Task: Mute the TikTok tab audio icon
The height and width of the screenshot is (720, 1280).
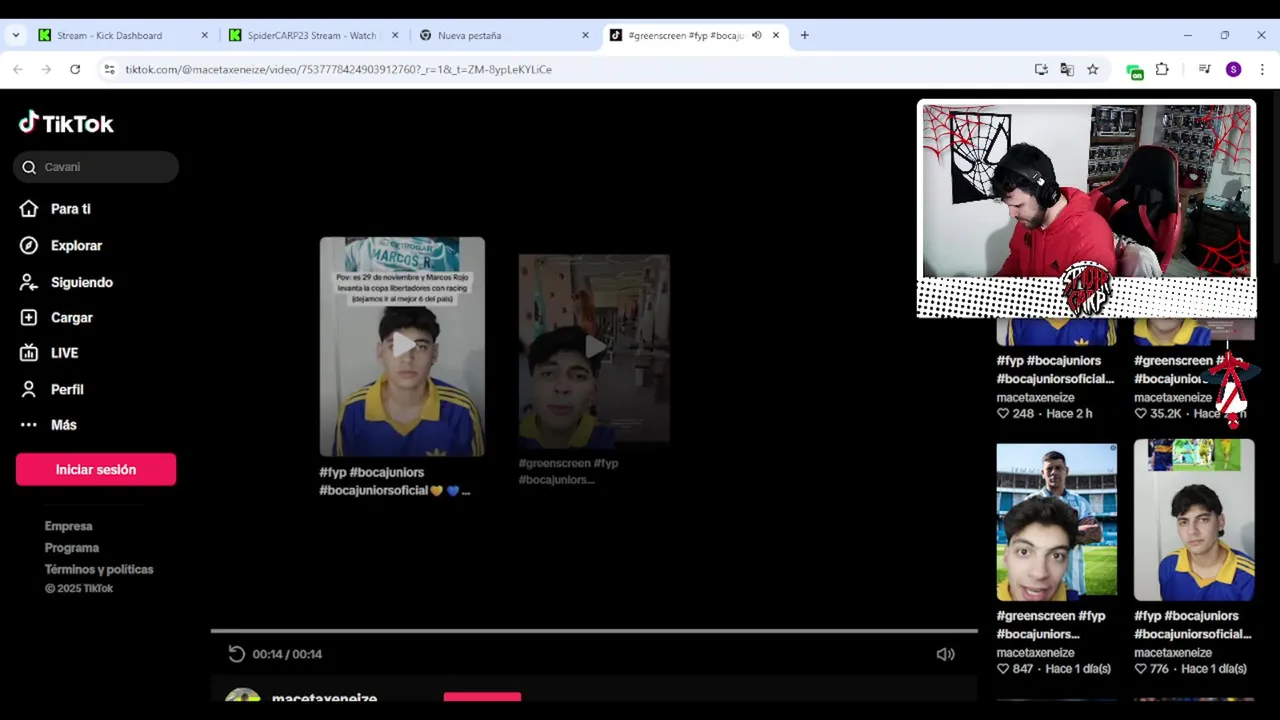Action: (x=756, y=35)
